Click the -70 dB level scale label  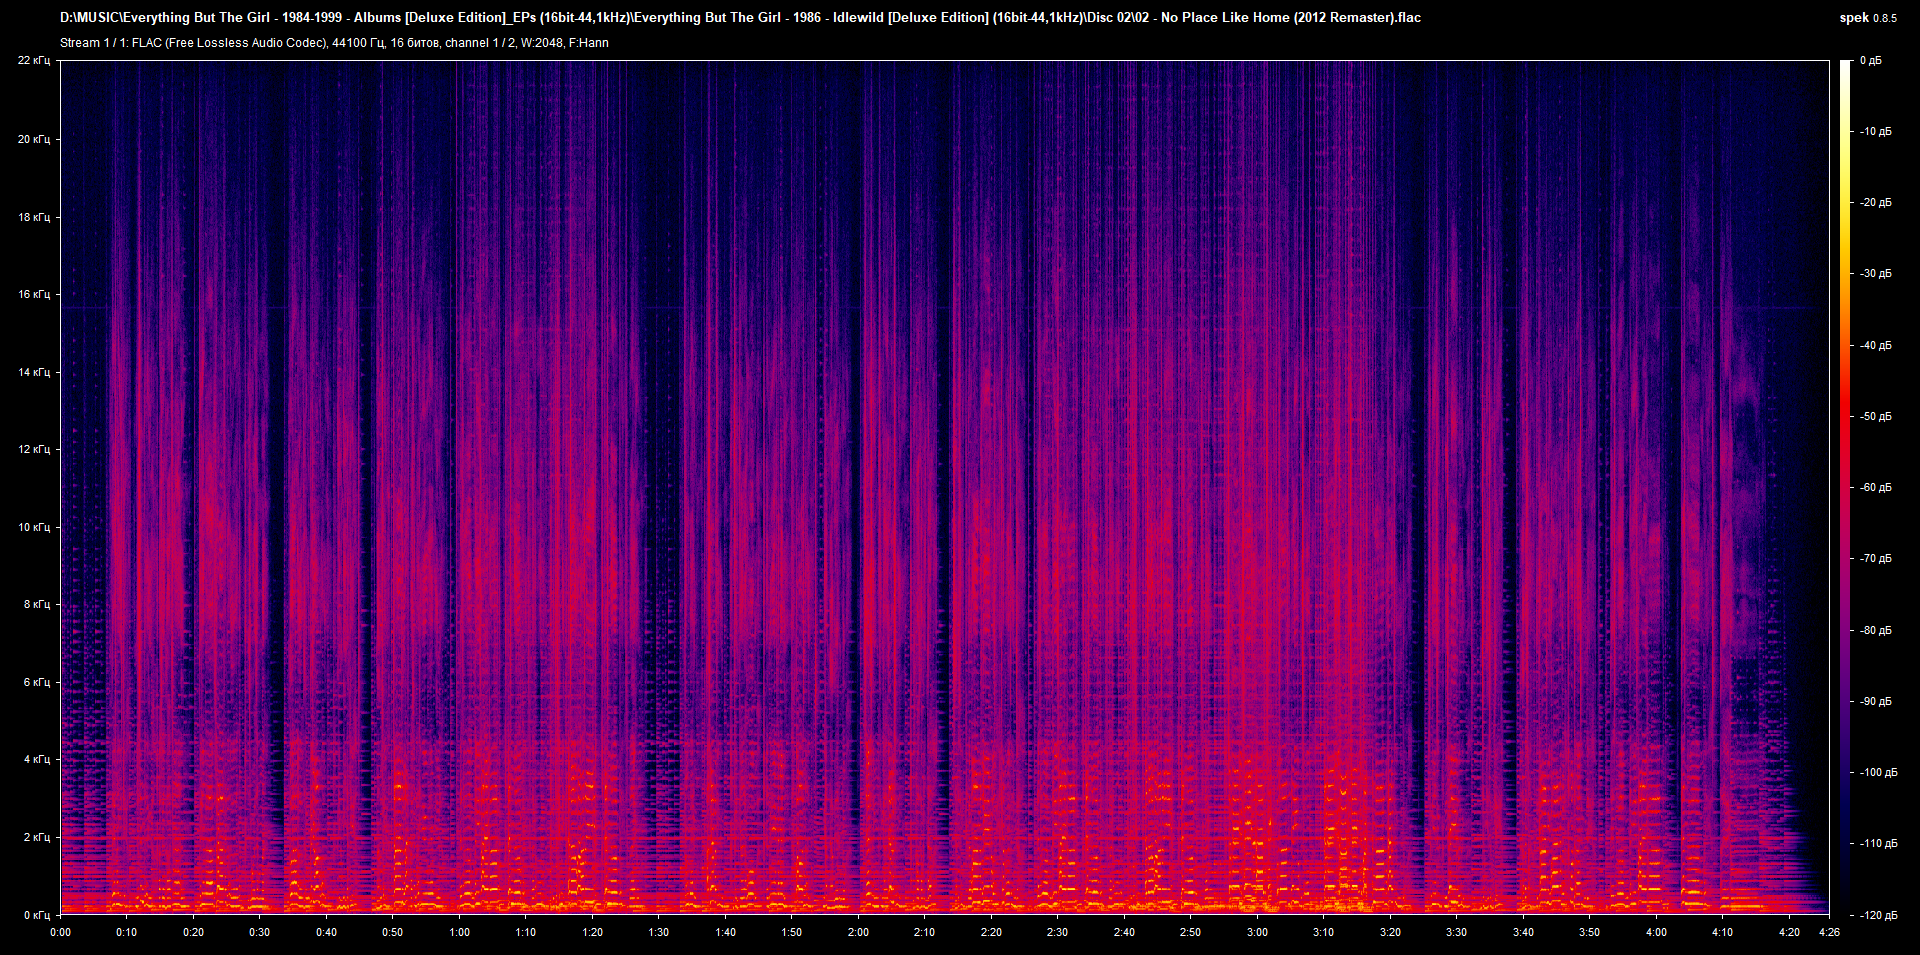point(1875,559)
